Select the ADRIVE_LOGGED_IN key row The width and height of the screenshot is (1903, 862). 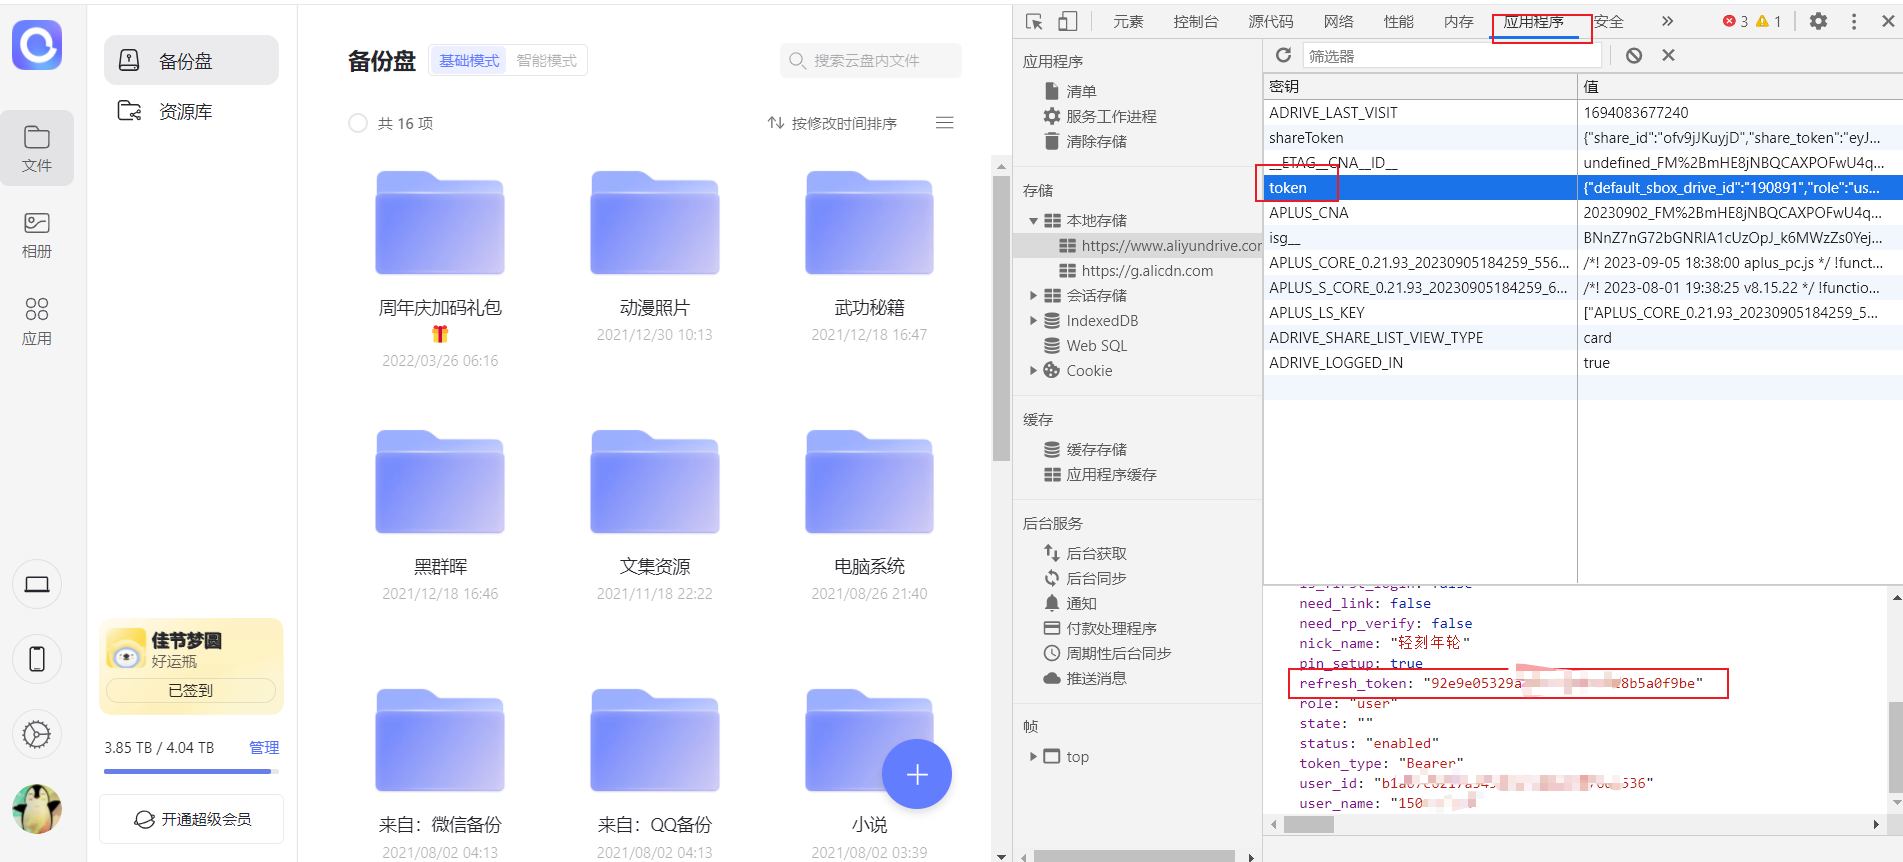point(1582,363)
